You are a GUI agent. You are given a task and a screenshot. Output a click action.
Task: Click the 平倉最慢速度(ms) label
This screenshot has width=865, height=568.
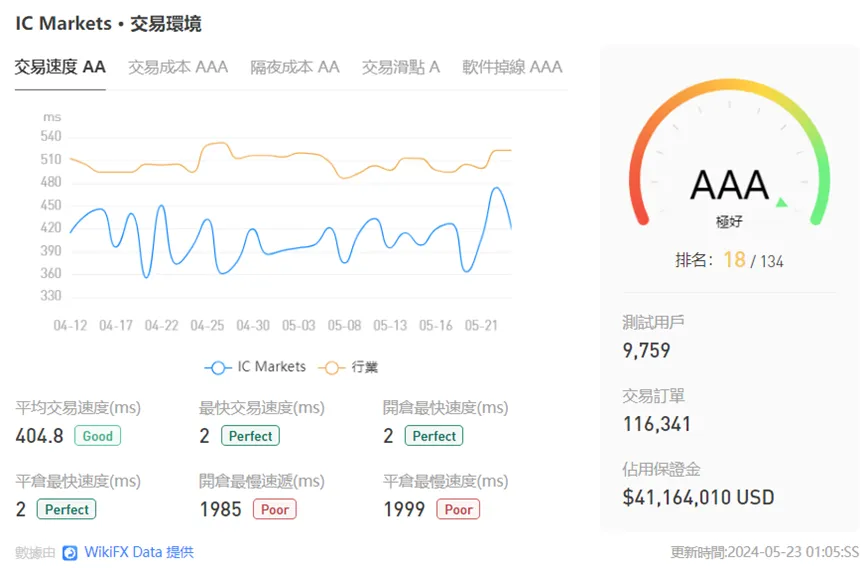pos(445,481)
